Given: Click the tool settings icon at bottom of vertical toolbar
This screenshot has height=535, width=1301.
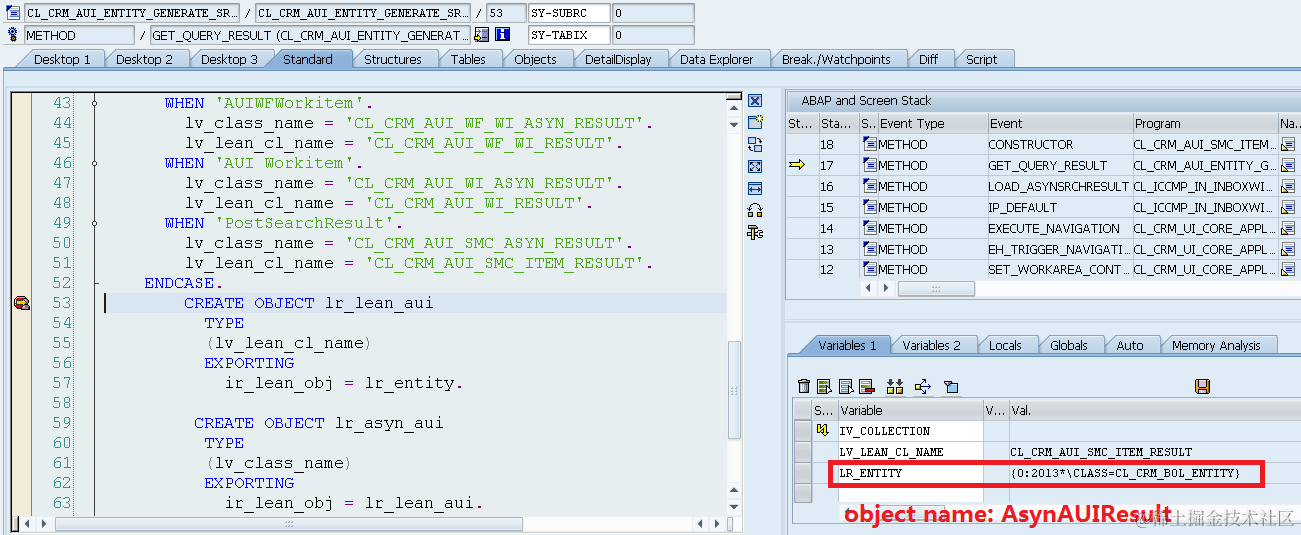Looking at the screenshot, I should pos(755,232).
